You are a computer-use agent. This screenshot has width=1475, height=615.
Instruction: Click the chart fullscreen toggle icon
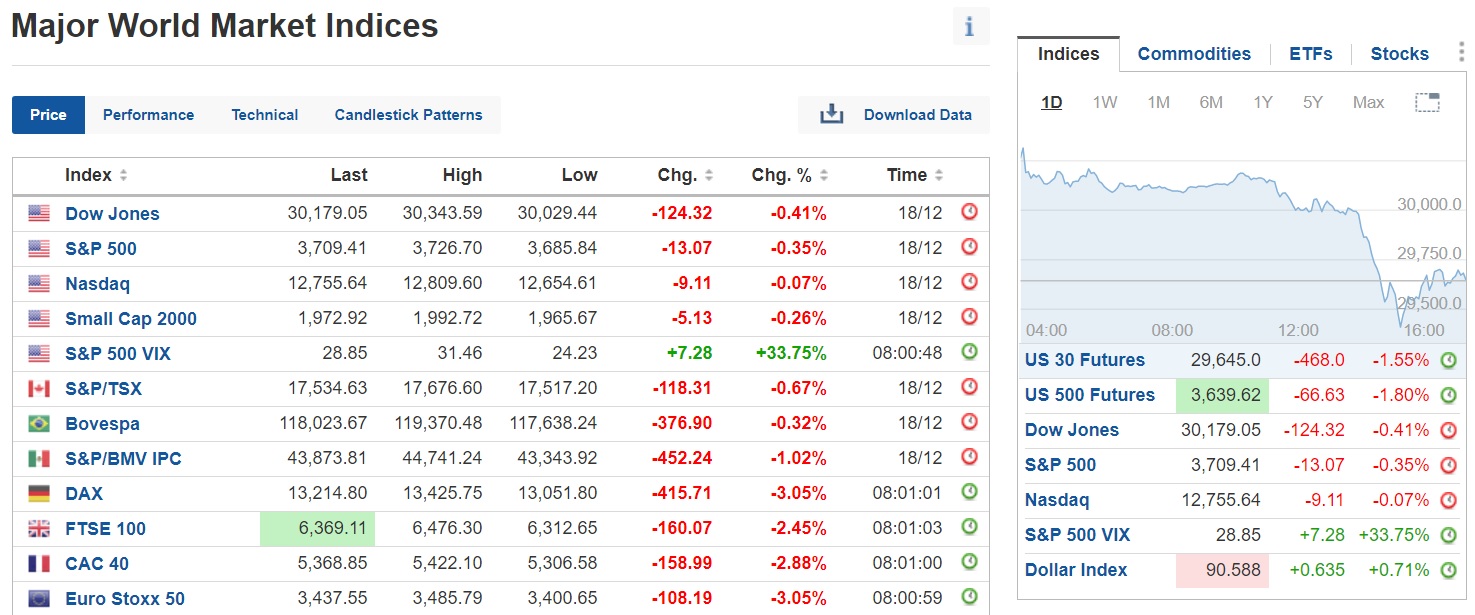[x=1427, y=102]
